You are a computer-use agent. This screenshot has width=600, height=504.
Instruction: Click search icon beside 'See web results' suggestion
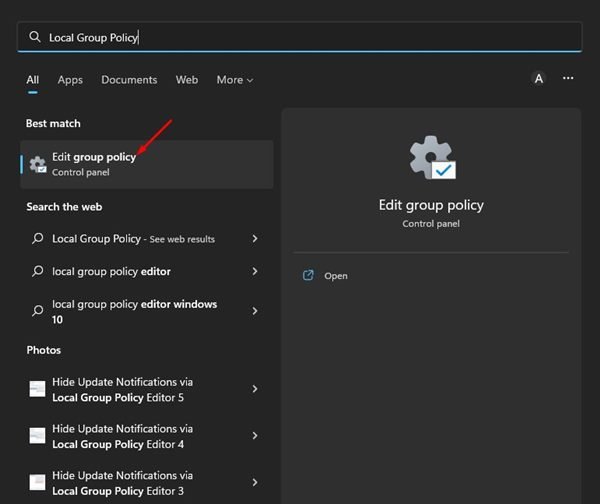tap(38, 239)
